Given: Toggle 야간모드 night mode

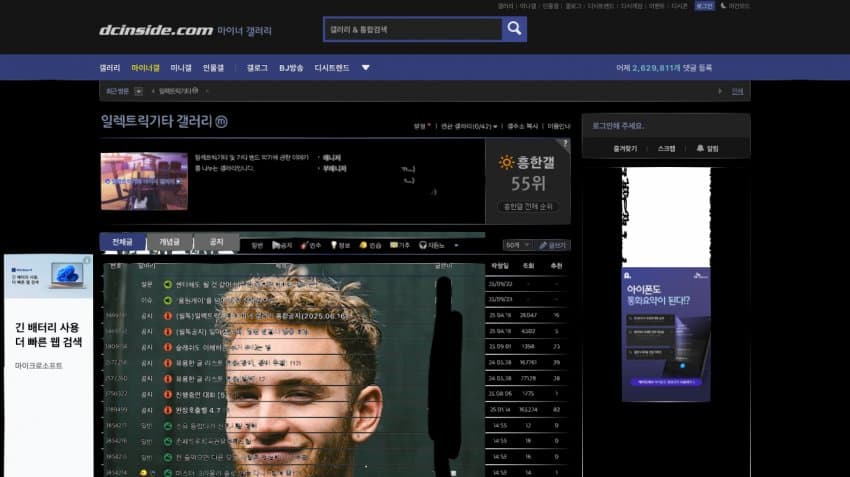Looking at the screenshot, I should 735,6.
